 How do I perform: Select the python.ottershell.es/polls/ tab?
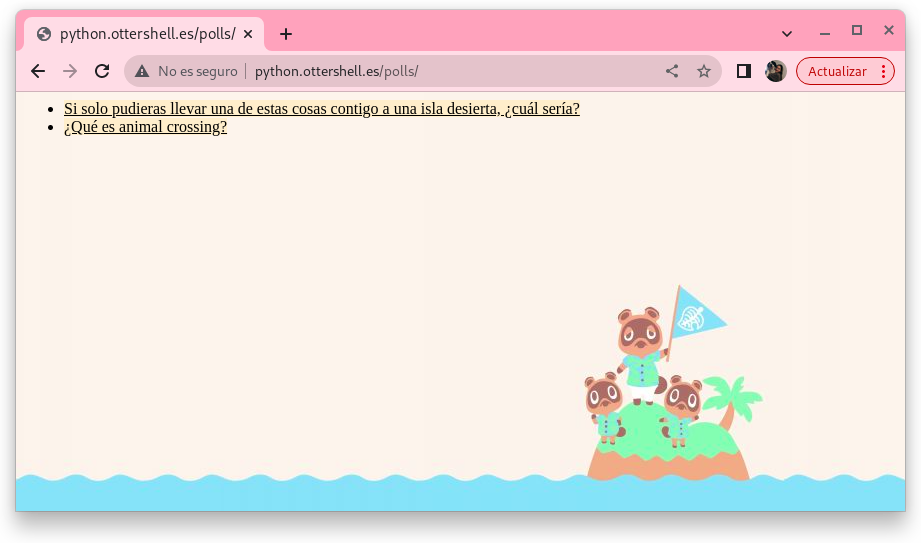pyautogui.click(x=140, y=34)
